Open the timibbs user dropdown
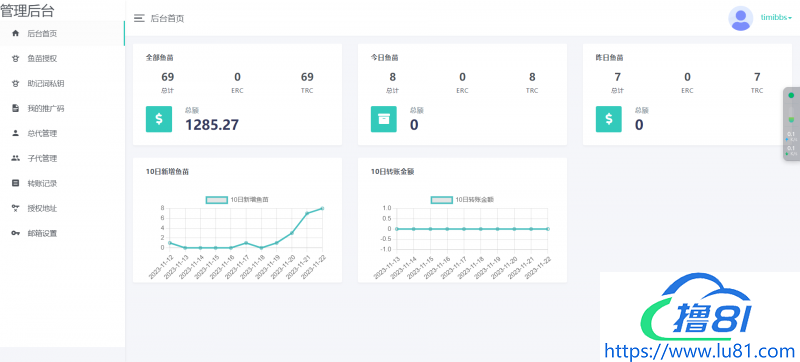Image resolution: width=800 pixels, height=362 pixels. [776, 18]
